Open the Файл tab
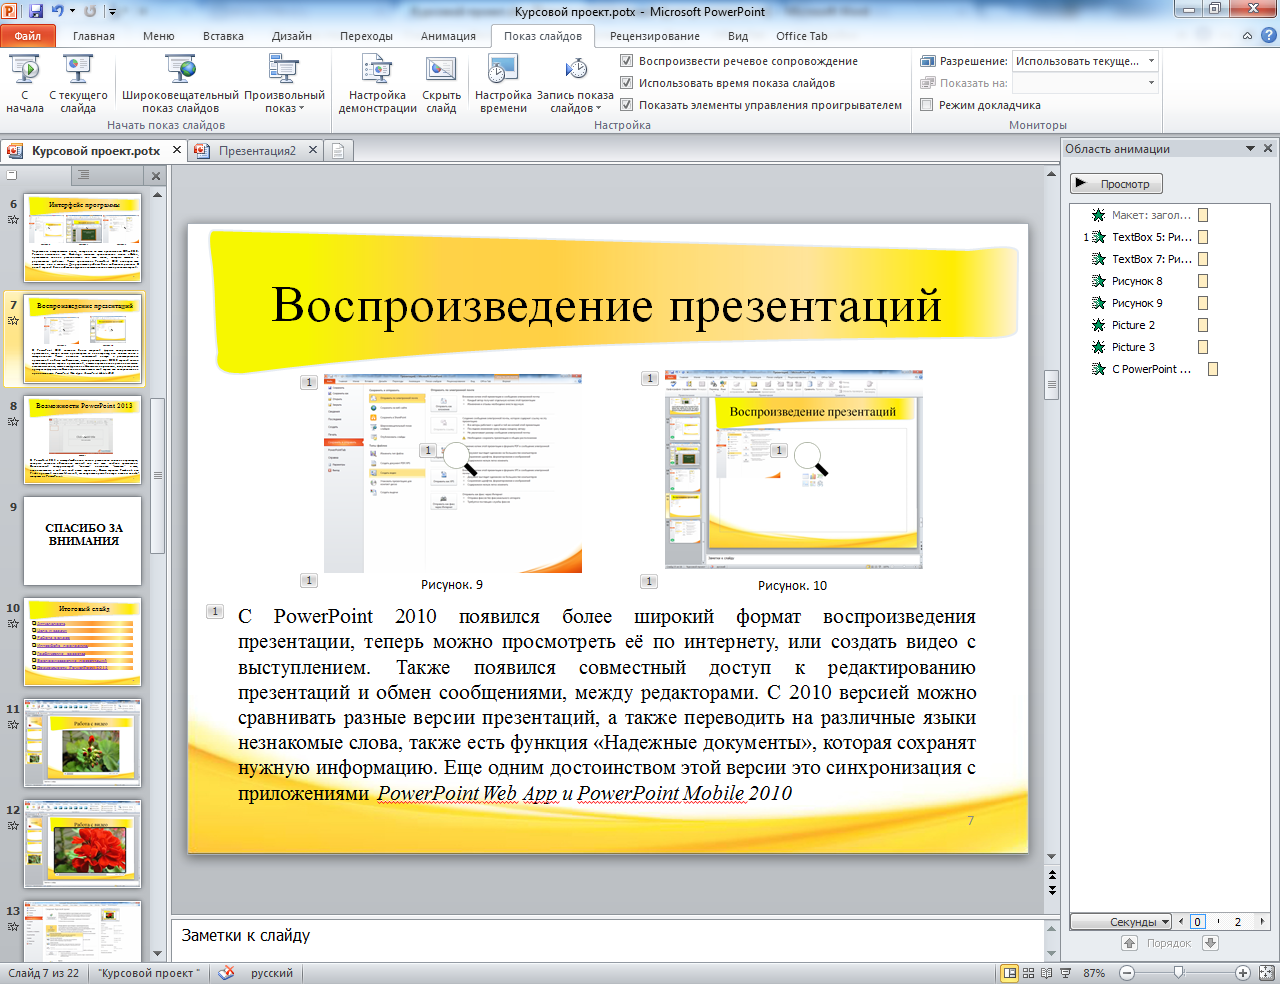 click(x=28, y=36)
